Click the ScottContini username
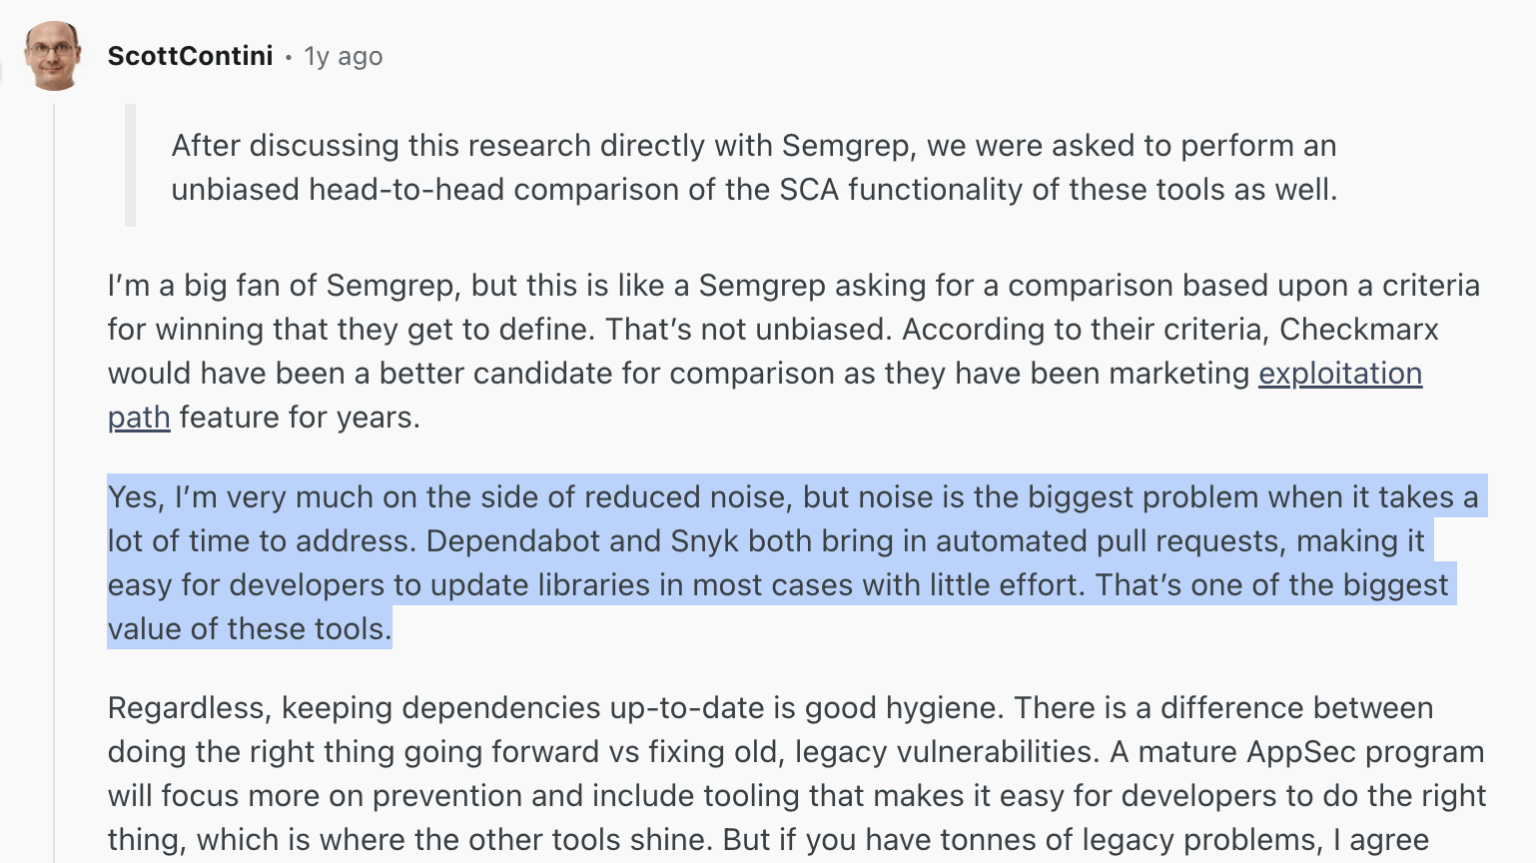 tap(191, 56)
